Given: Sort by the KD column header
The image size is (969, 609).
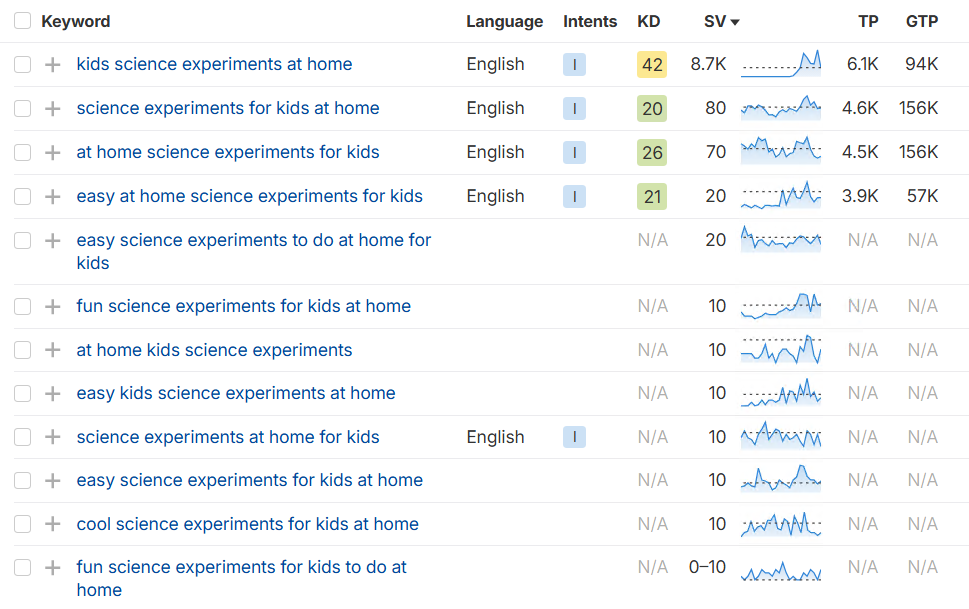Looking at the screenshot, I should click(648, 22).
